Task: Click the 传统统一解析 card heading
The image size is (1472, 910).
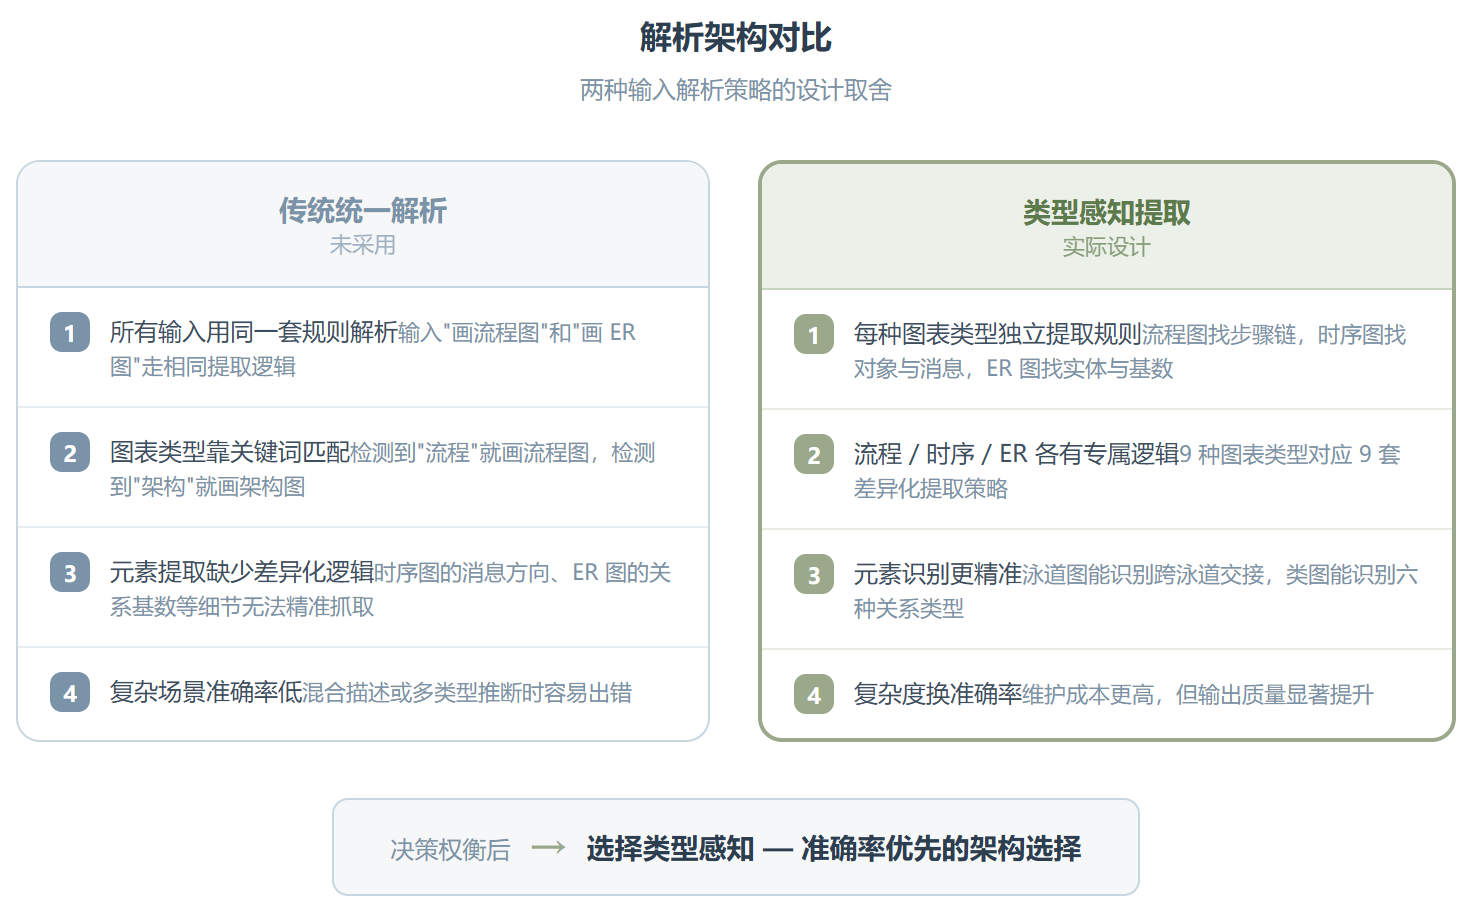Action: point(362,210)
